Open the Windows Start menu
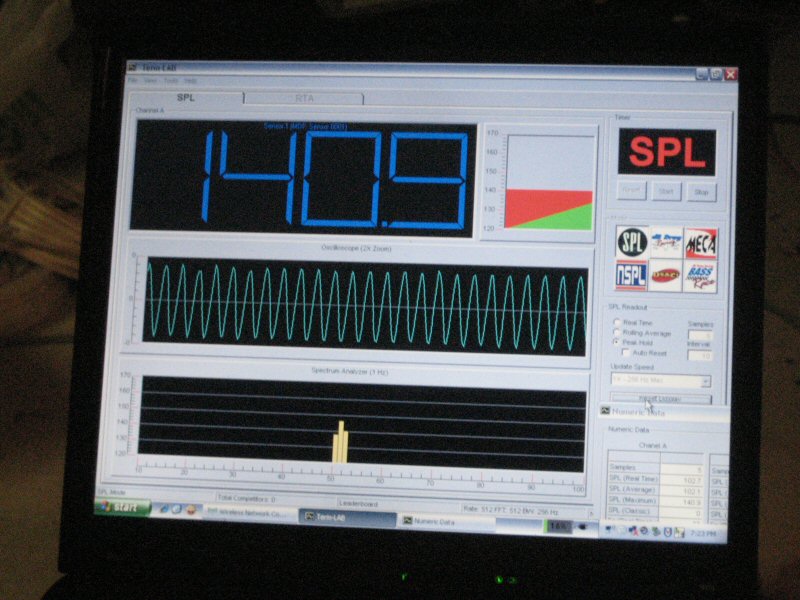The width and height of the screenshot is (800, 600). [x=122, y=507]
